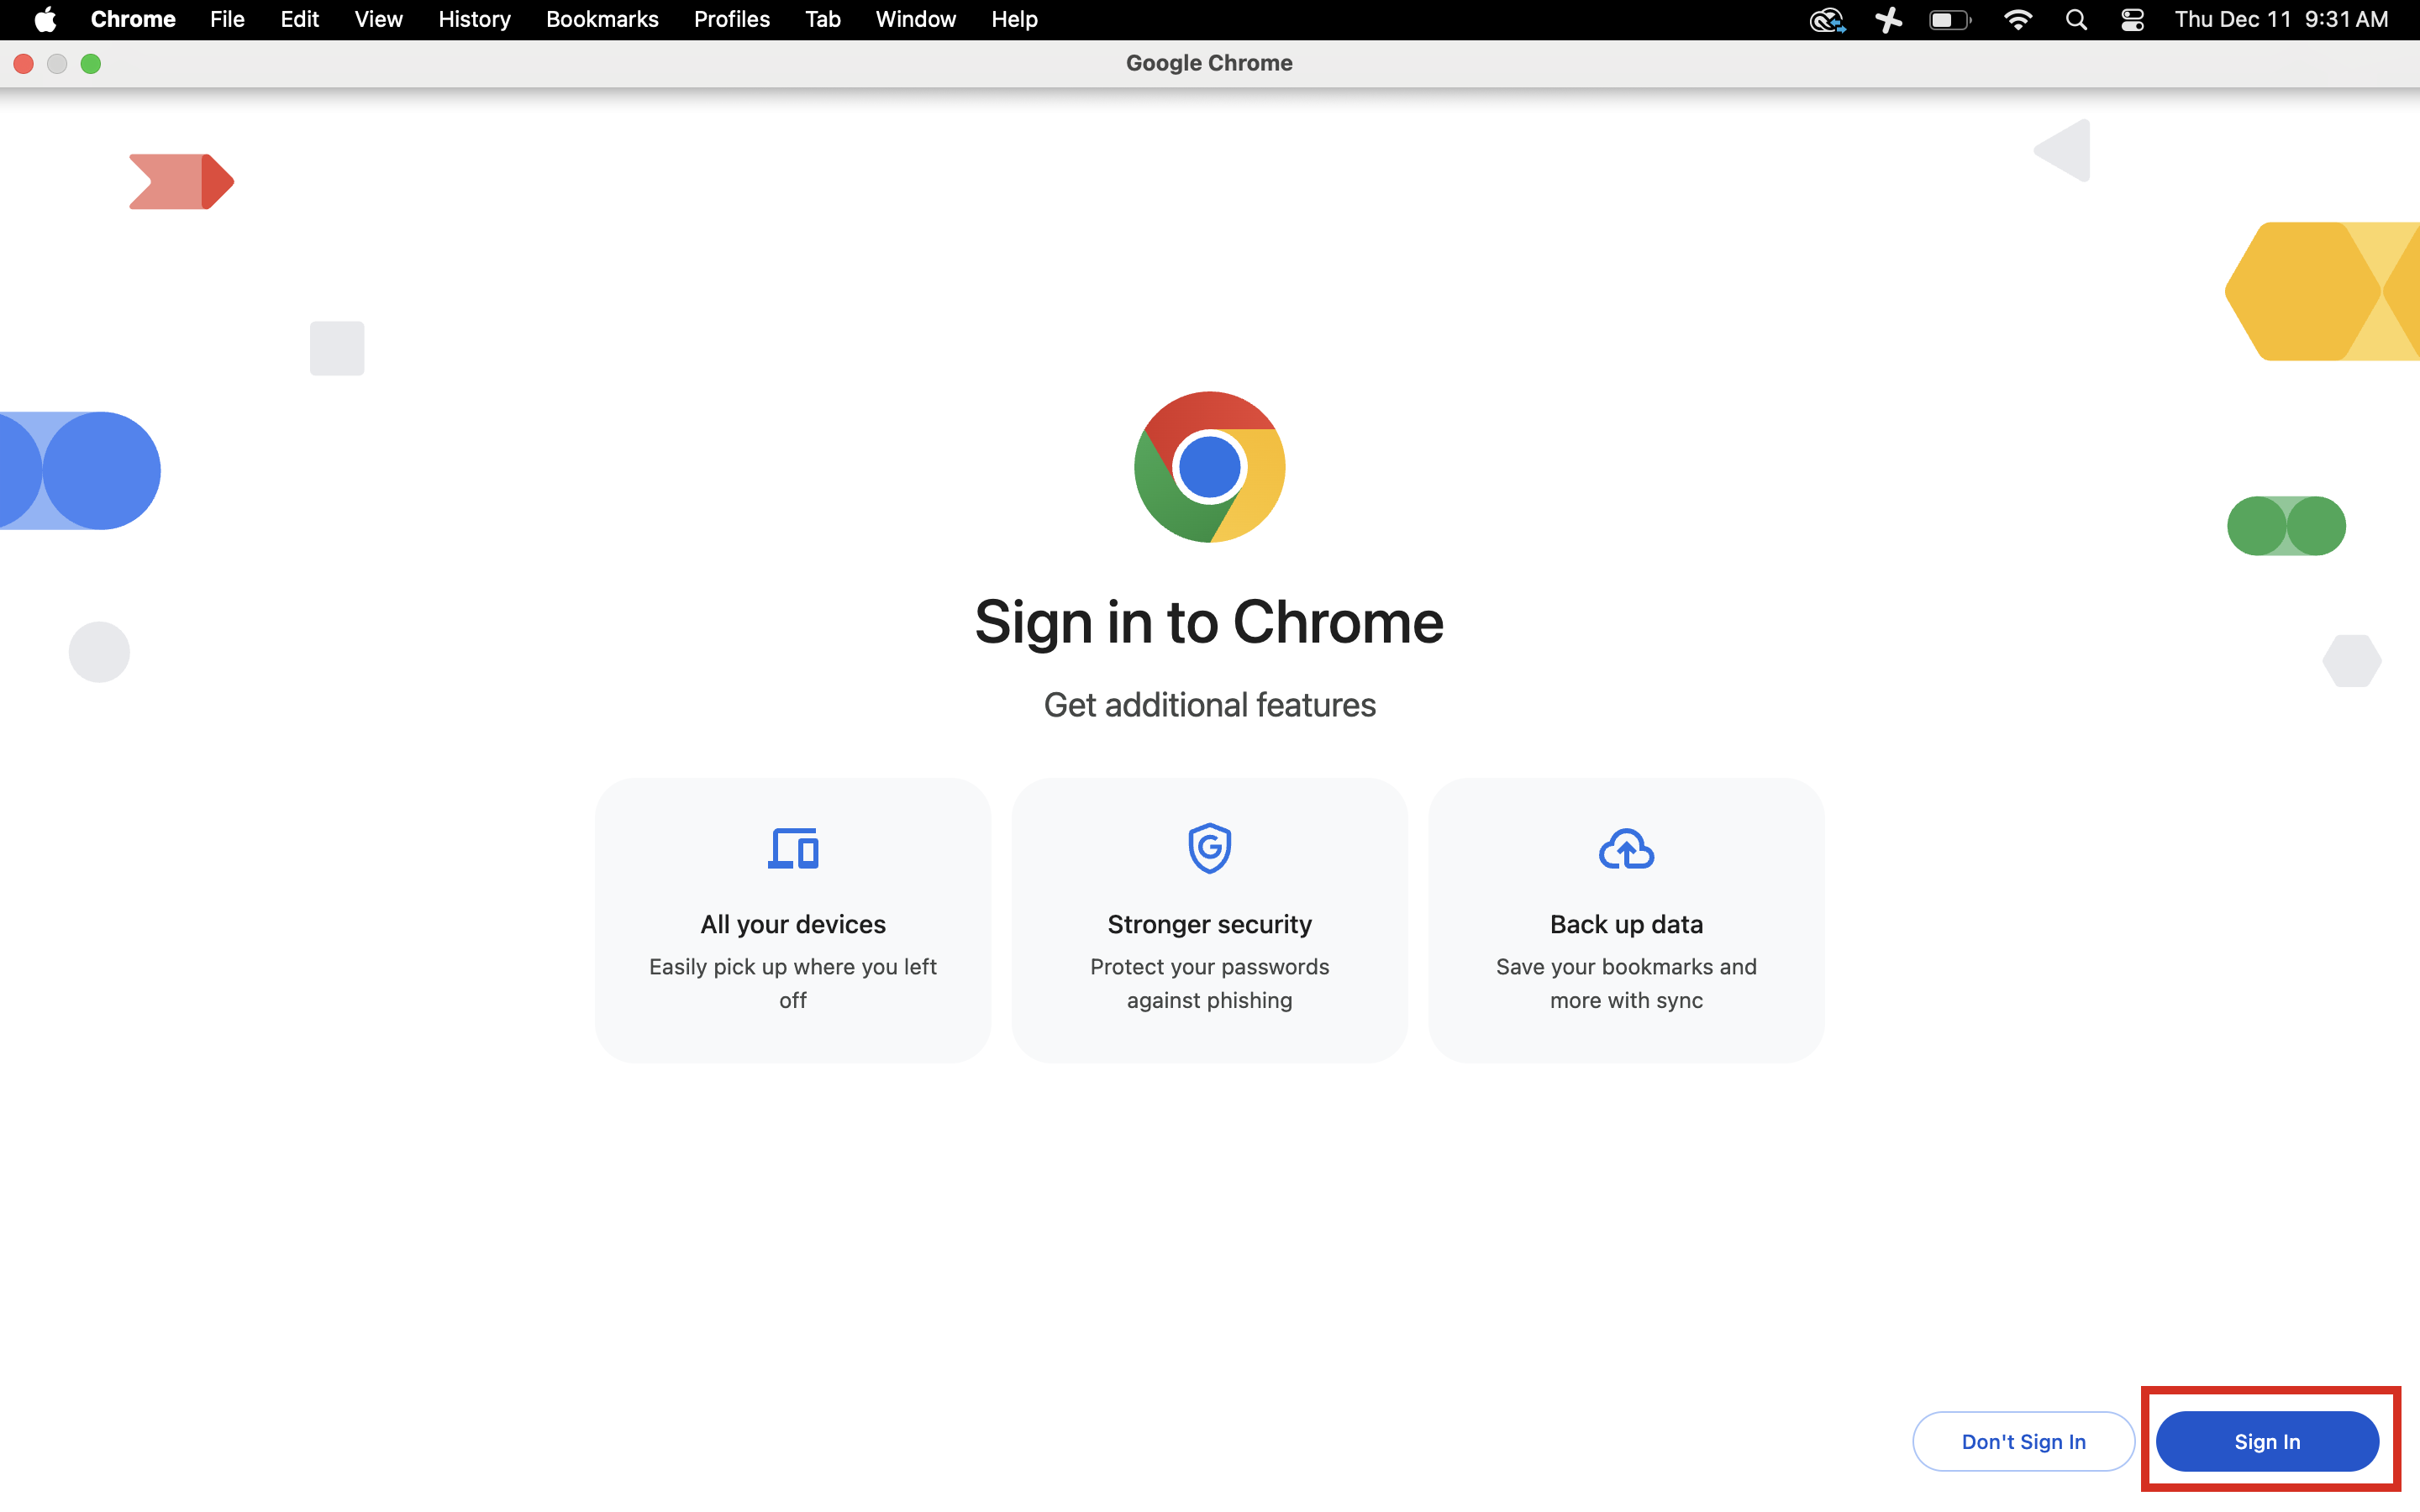Viewport: 2420px width, 1512px height.
Task: Click the devices icon above All your devices
Action: [793, 849]
